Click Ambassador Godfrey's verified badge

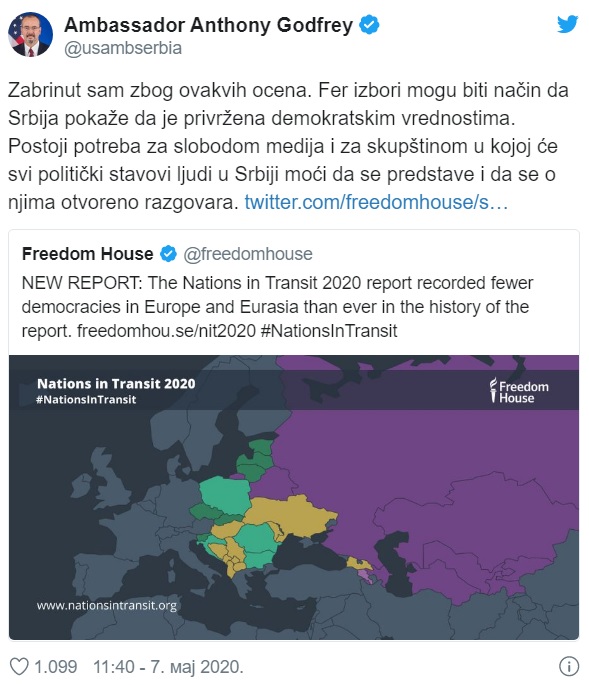click(369, 25)
